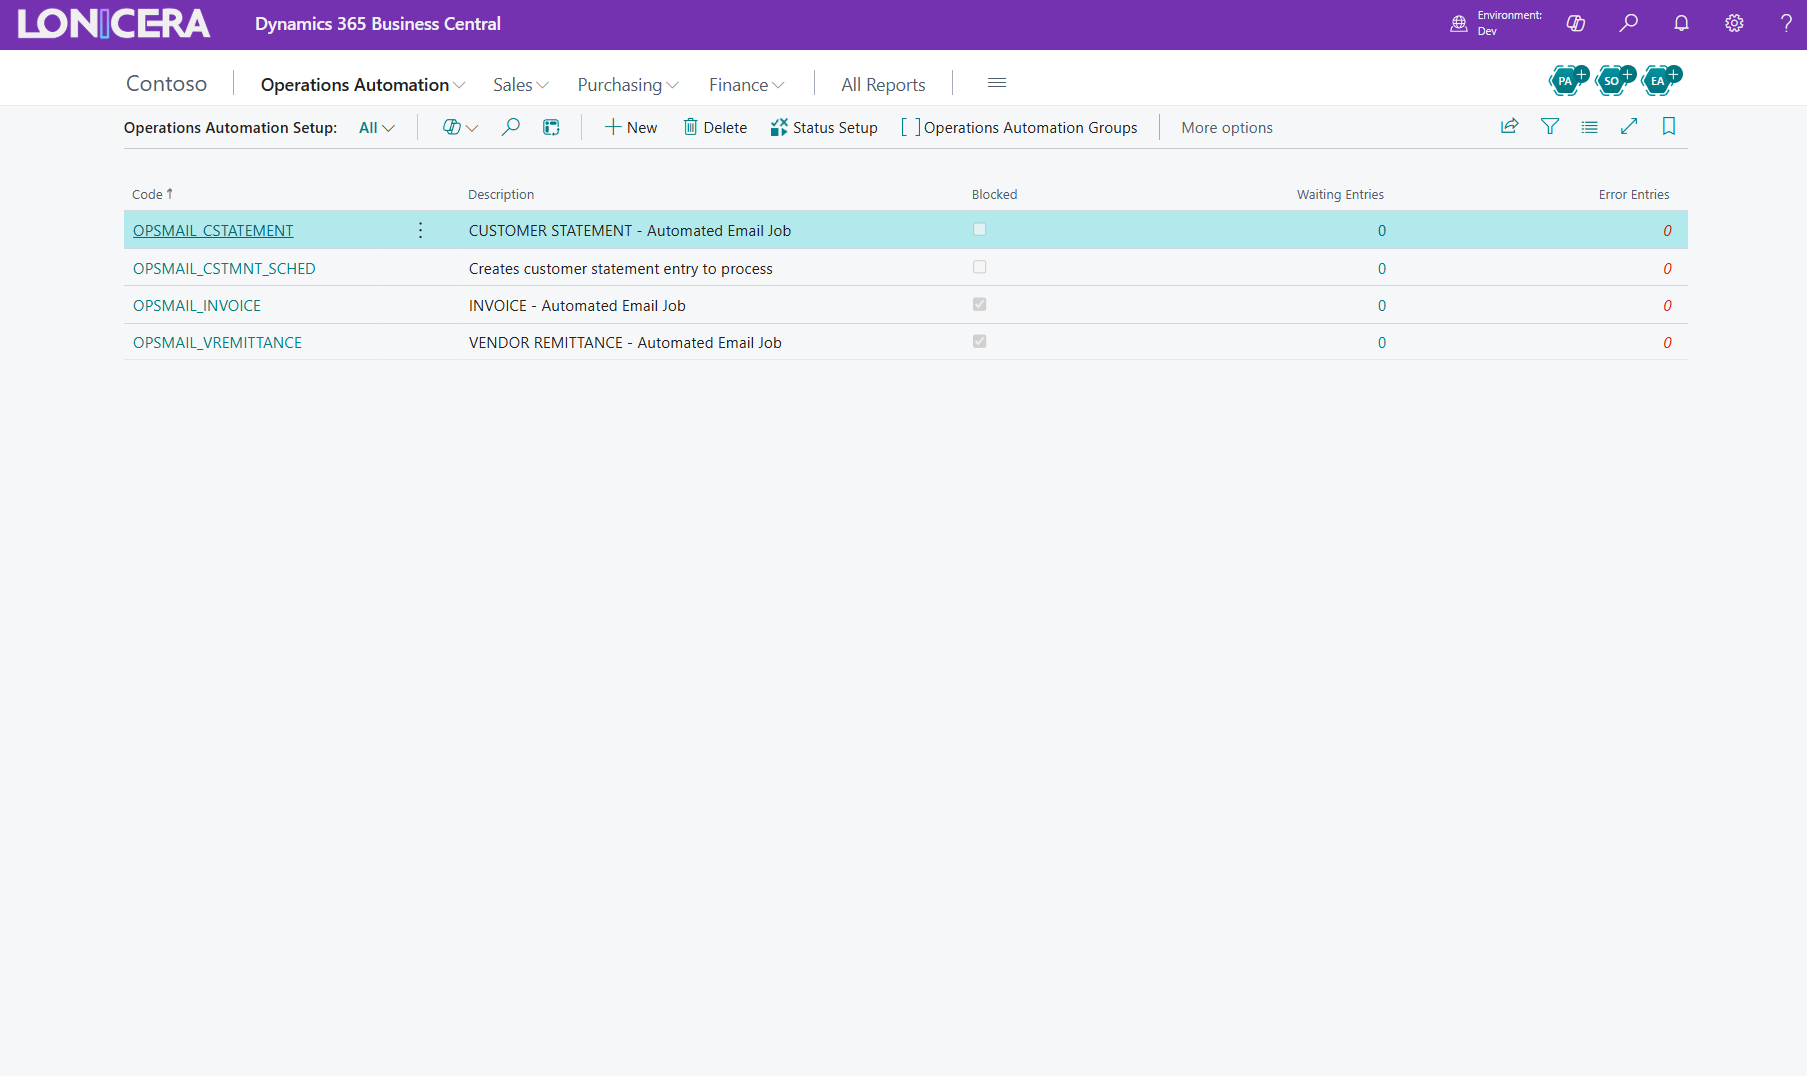The height and width of the screenshot is (1076, 1807).
Task: Delete the selected record
Action: pos(715,127)
